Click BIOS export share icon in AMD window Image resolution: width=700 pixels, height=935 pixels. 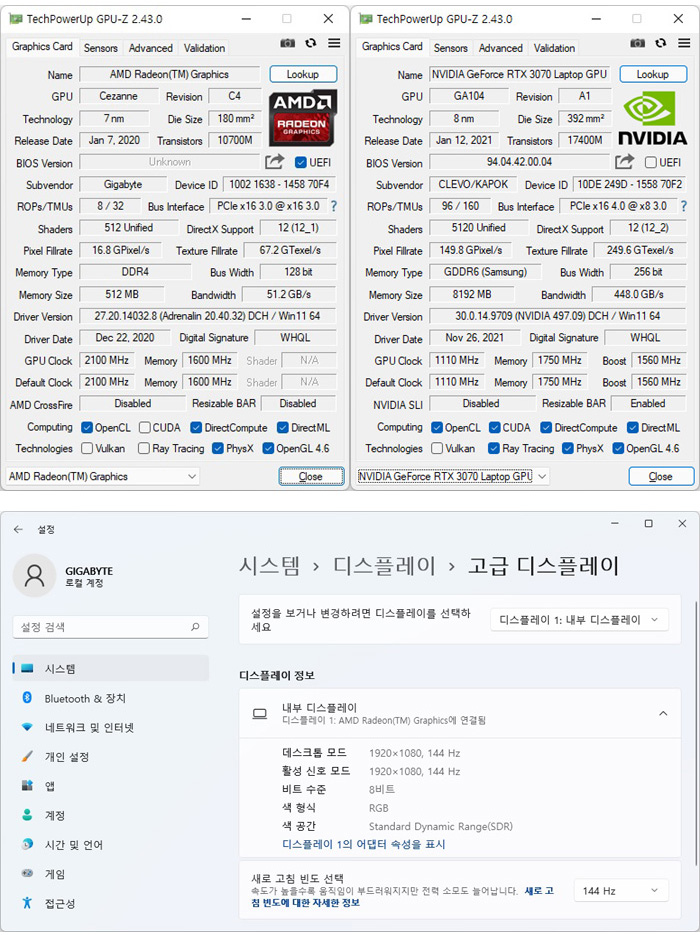[x=274, y=162]
